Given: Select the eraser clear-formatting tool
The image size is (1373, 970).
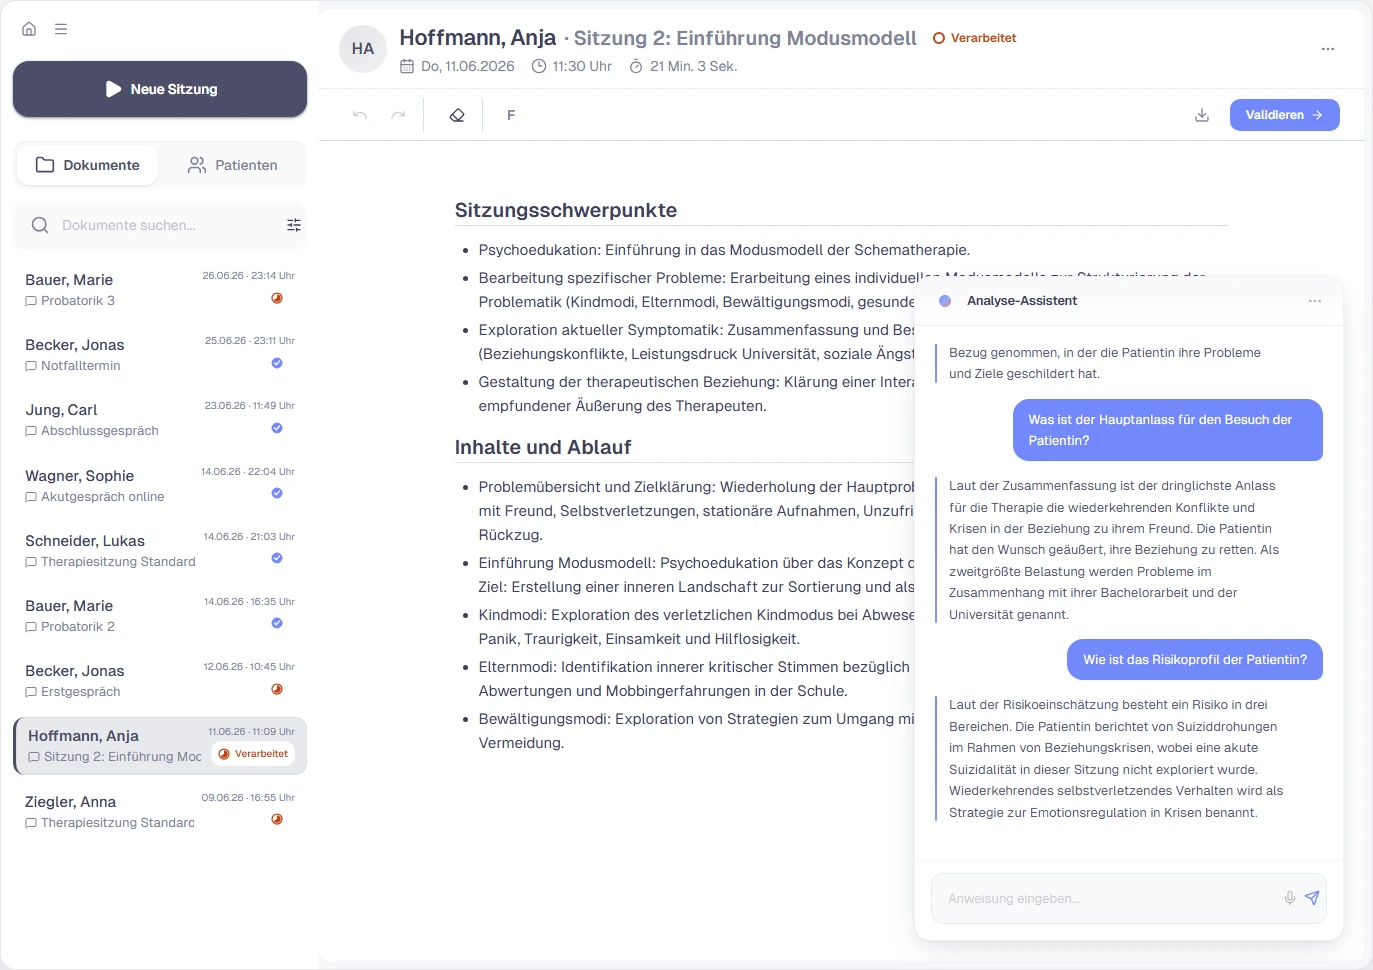Looking at the screenshot, I should (x=457, y=115).
